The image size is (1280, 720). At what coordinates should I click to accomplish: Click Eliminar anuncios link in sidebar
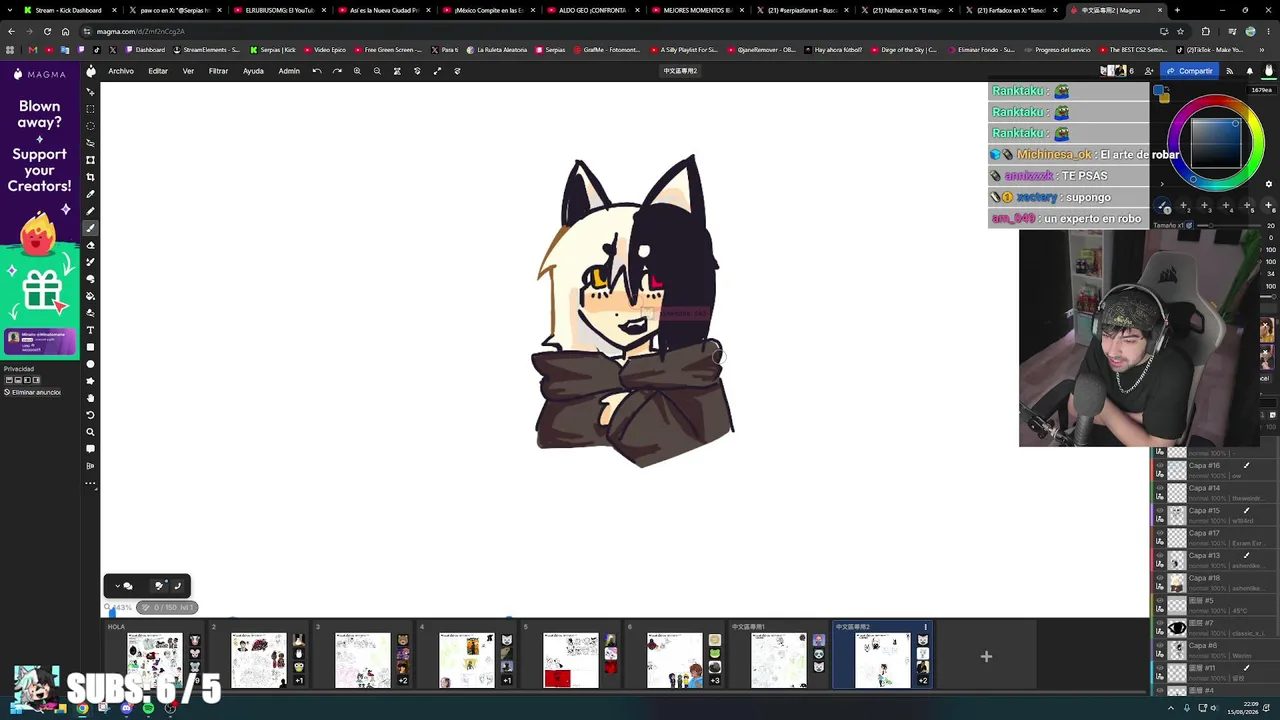pos(32,392)
